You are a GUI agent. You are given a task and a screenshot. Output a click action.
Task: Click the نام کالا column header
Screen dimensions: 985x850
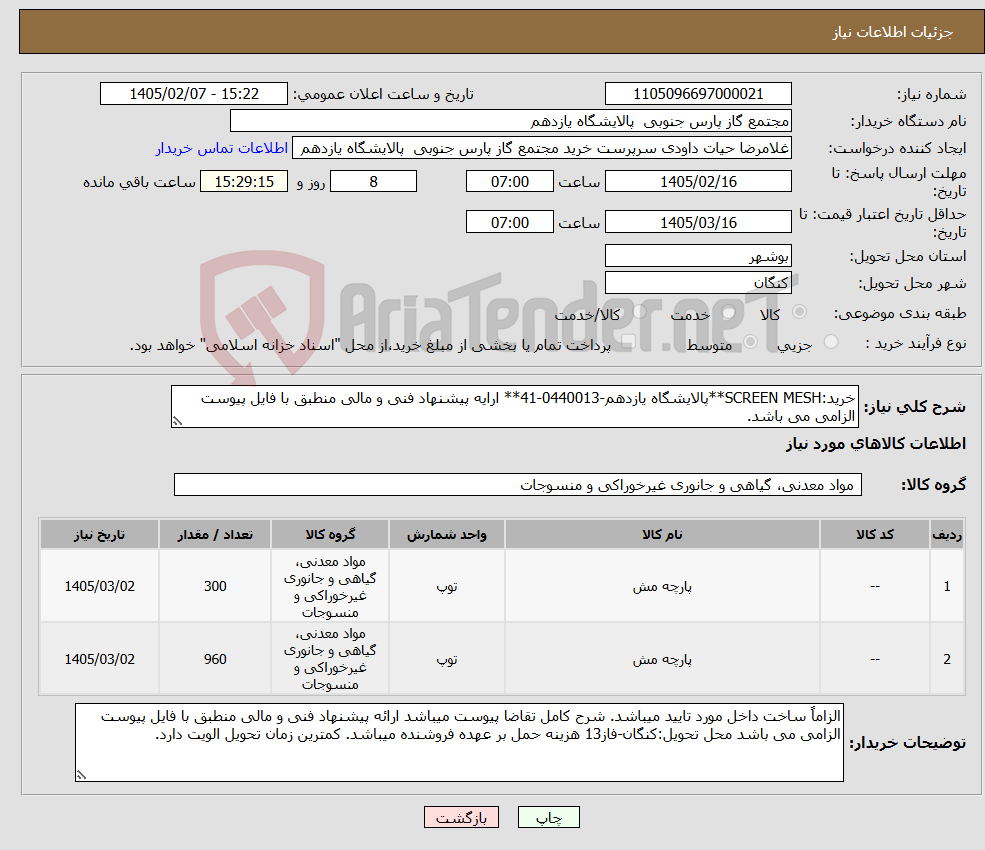point(662,535)
